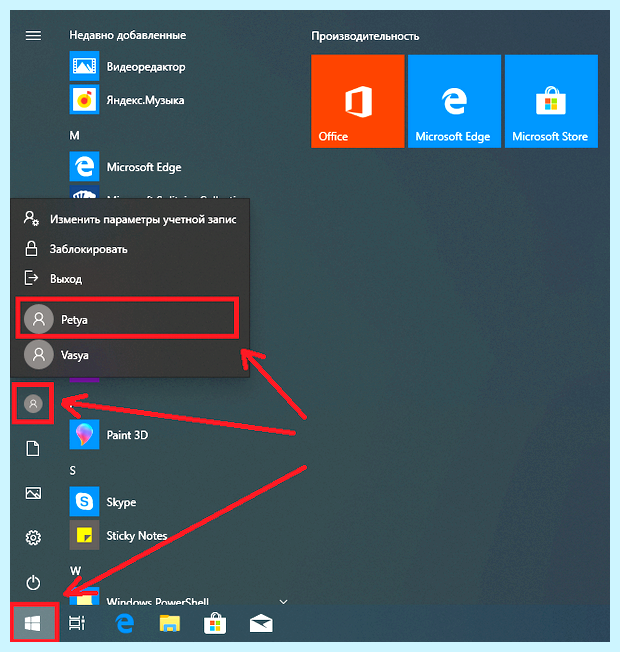Click the Power icon in Start sidebar
The height and width of the screenshot is (652, 620).
pyautogui.click(x=33, y=583)
